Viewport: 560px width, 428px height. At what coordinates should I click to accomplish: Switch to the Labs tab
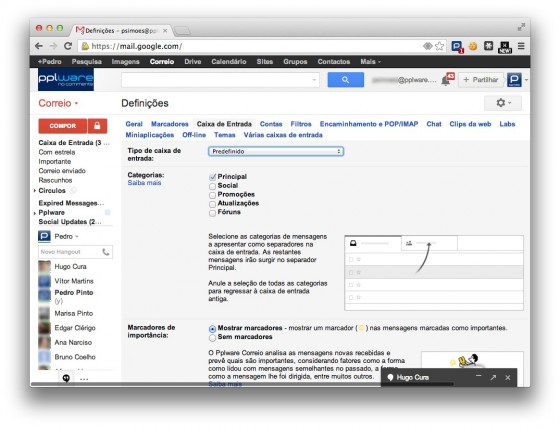[507, 124]
